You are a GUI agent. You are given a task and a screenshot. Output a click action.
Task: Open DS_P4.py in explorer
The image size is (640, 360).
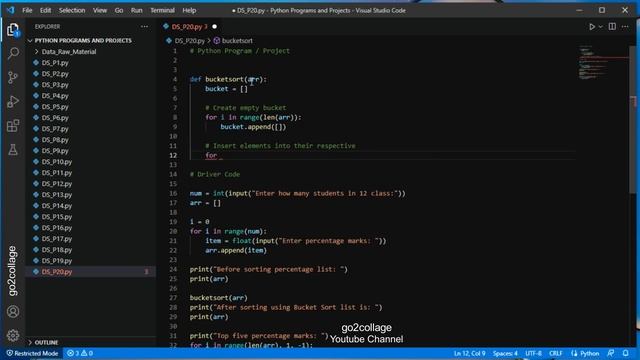[x=55, y=96]
